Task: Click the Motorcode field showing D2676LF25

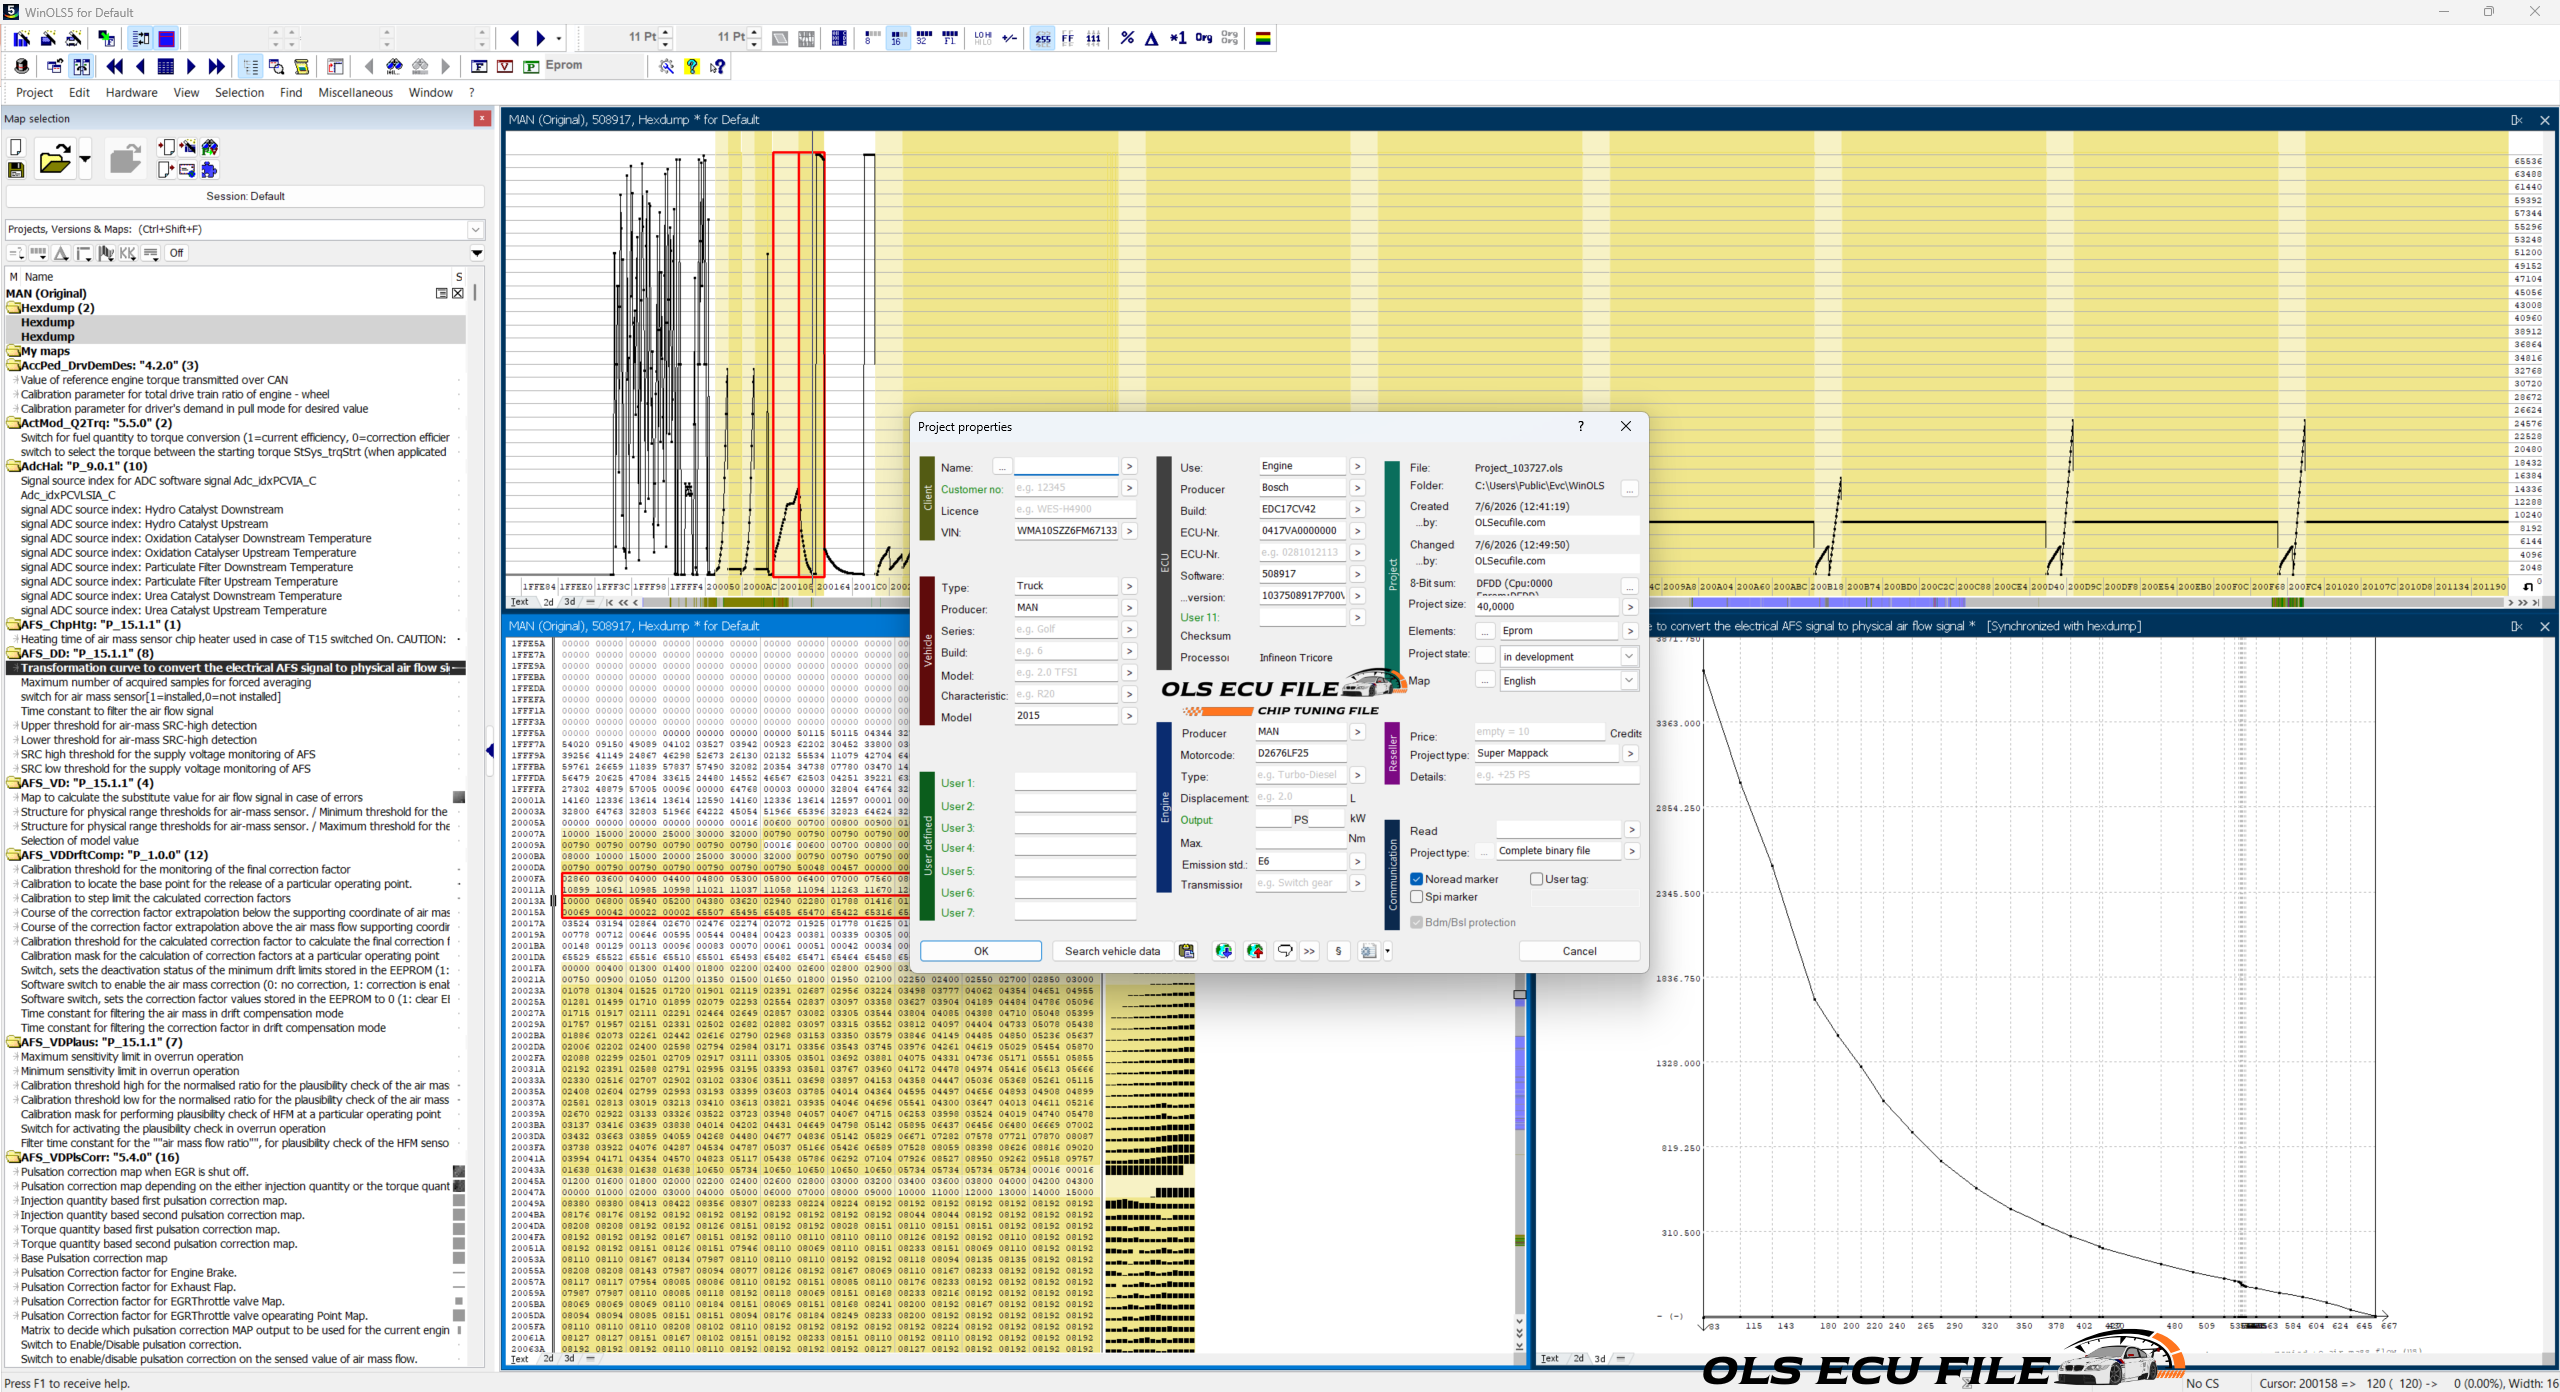Action: pyautogui.click(x=1301, y=753)
